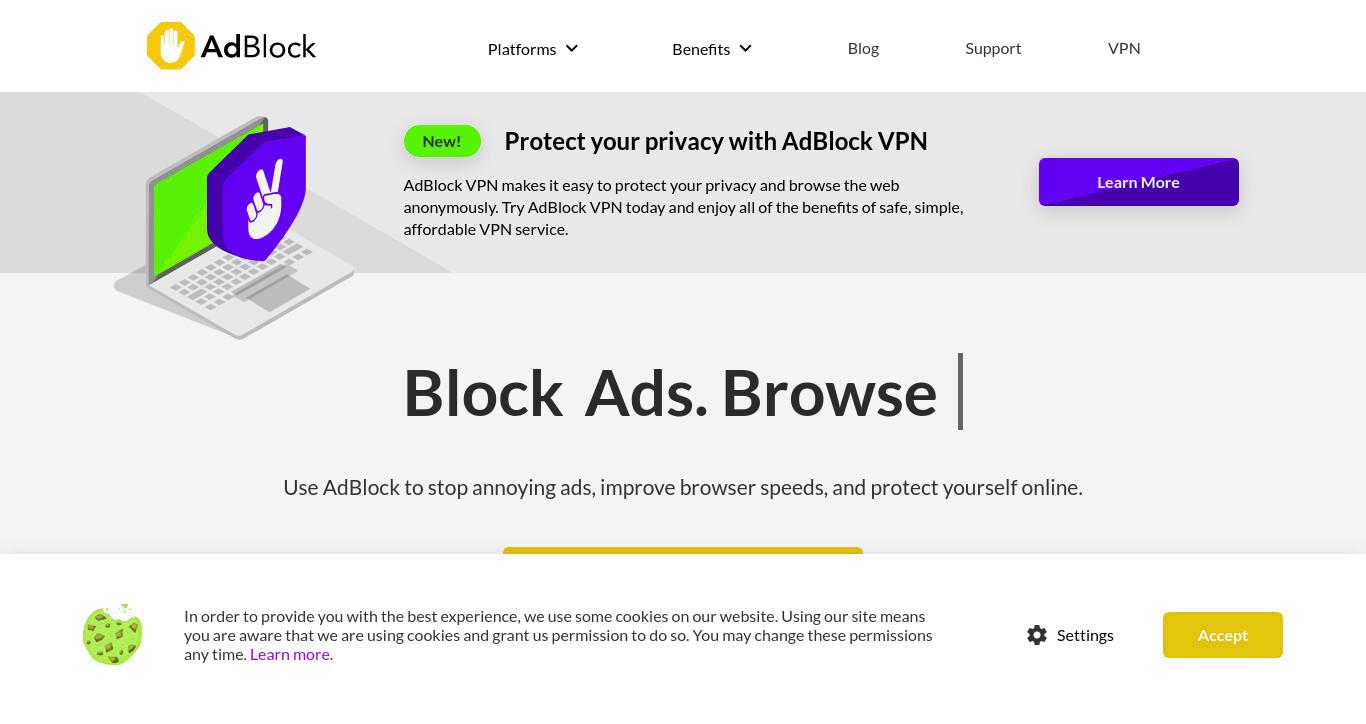Click the AdBlock hand logo icon
This screenshot has height=724, width=1366.
(x=171, y=46)
